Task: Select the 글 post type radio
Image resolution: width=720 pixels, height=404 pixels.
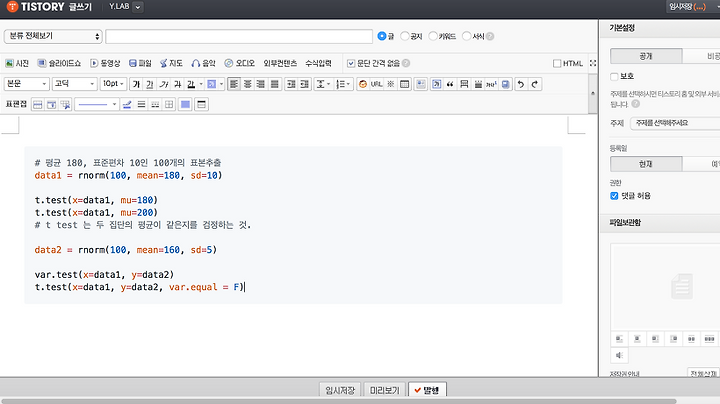Action: [382, 36]
